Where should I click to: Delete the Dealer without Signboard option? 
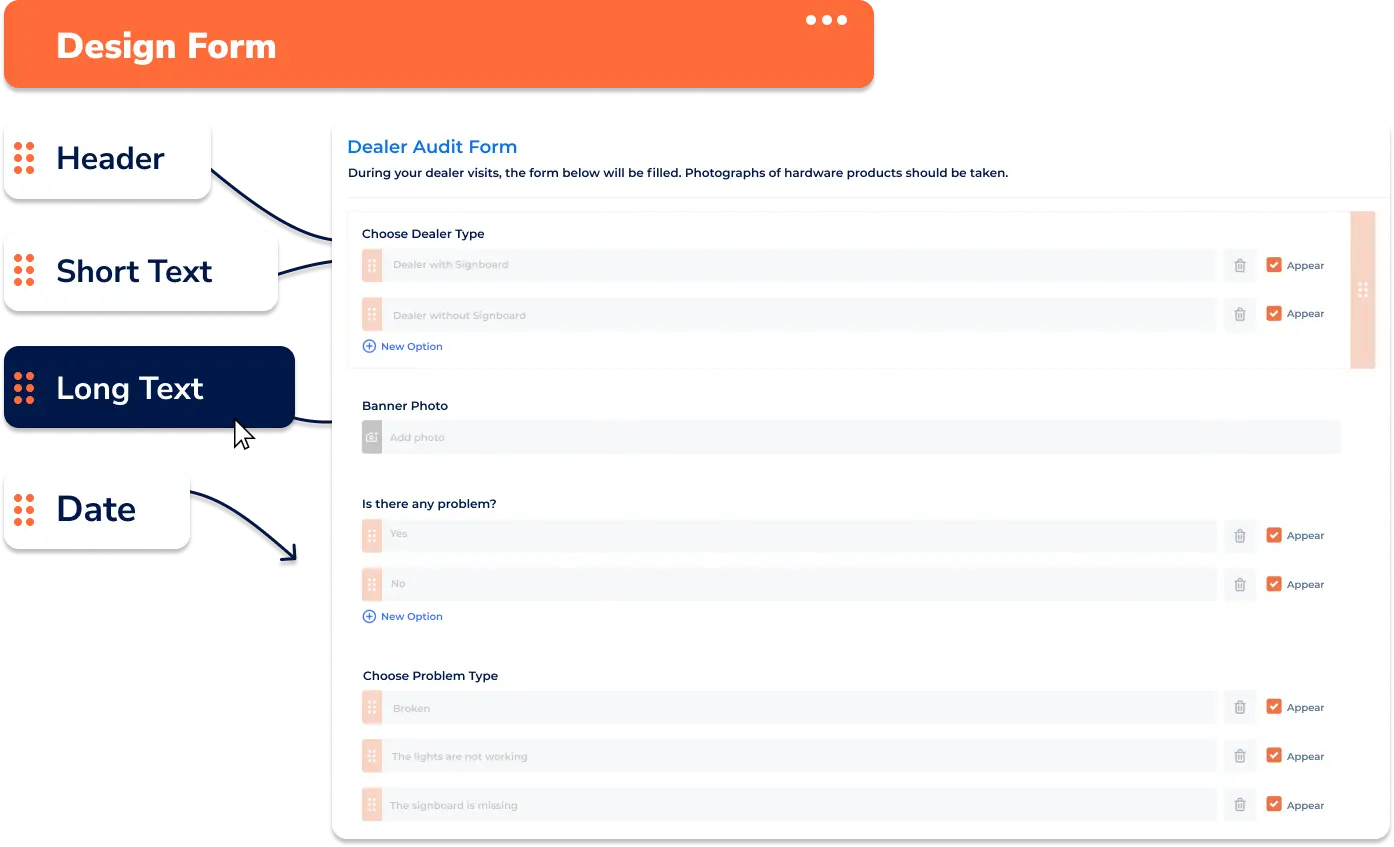(1239, 314)
